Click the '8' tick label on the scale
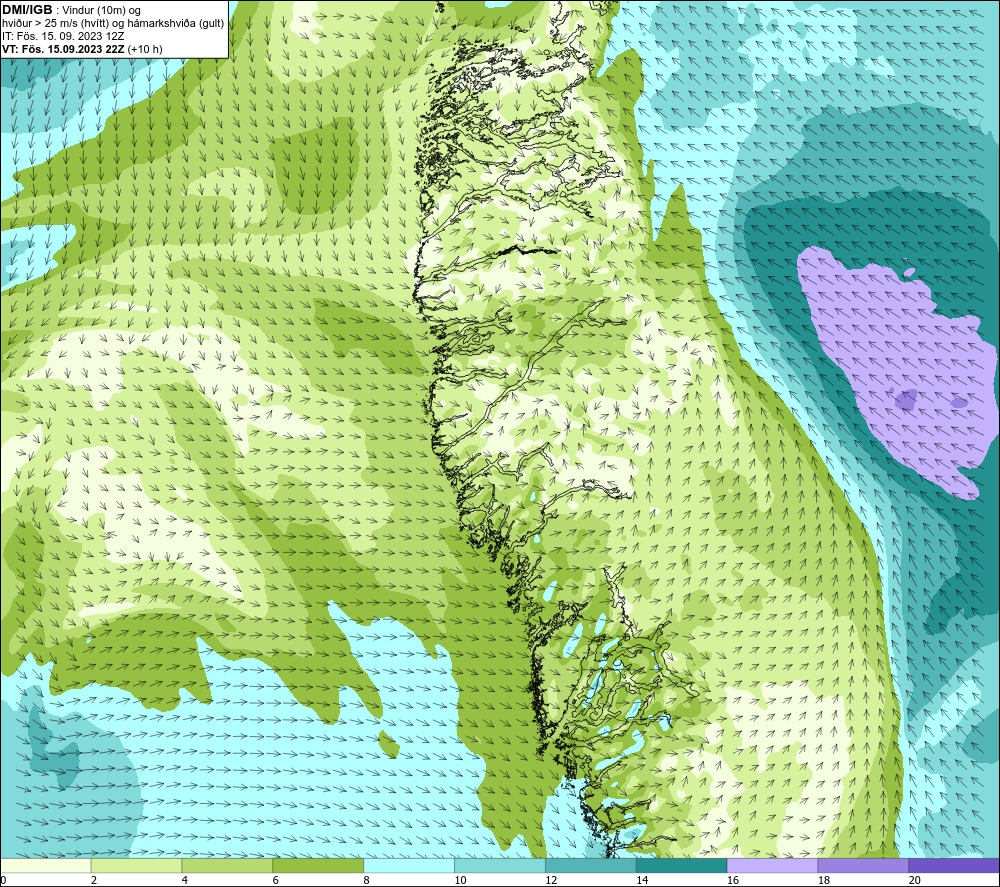Image resolution: width=1000 pixels, height=887 pixels. (x=366, y=880)
